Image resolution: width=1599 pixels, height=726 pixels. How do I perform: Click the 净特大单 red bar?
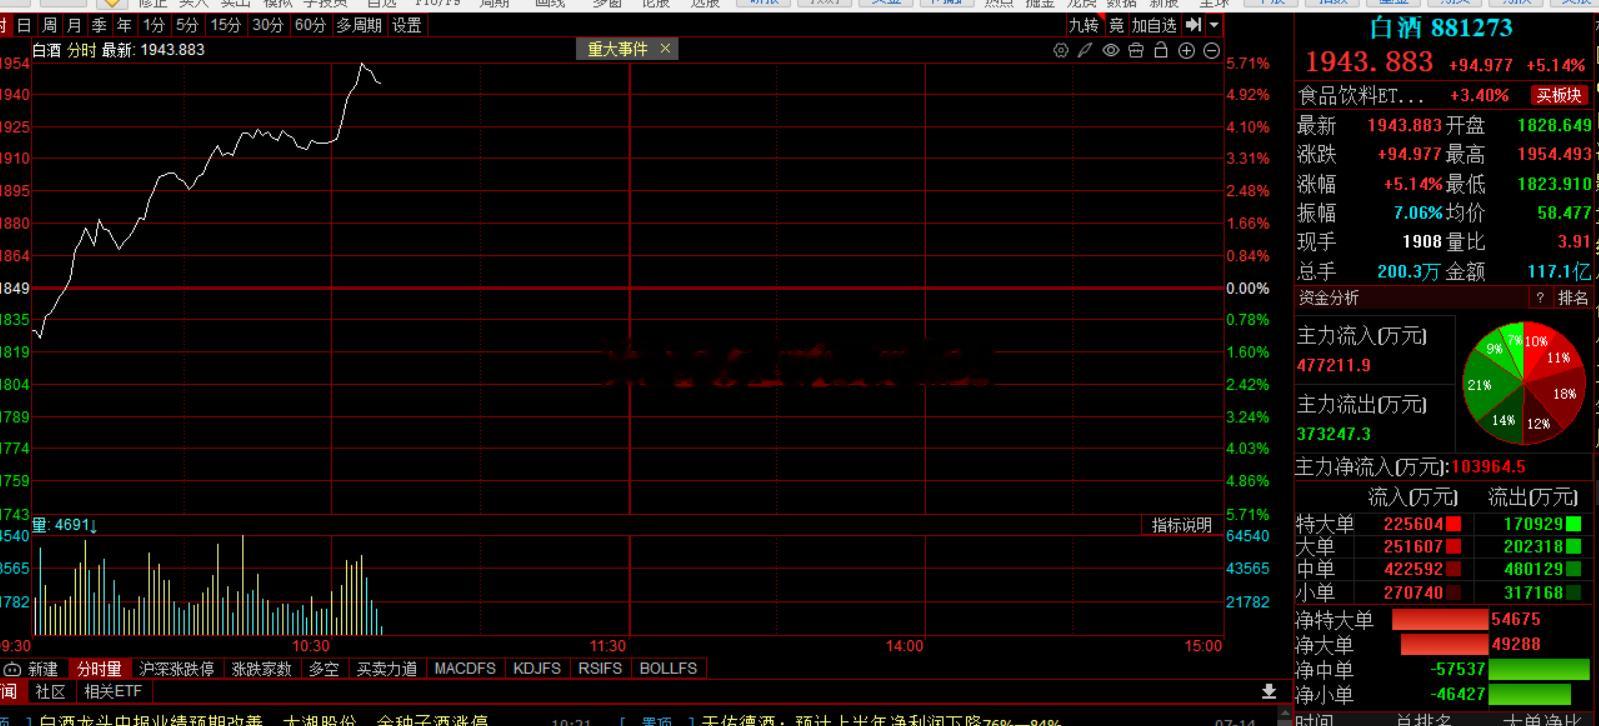click(x=1439, y=620)
